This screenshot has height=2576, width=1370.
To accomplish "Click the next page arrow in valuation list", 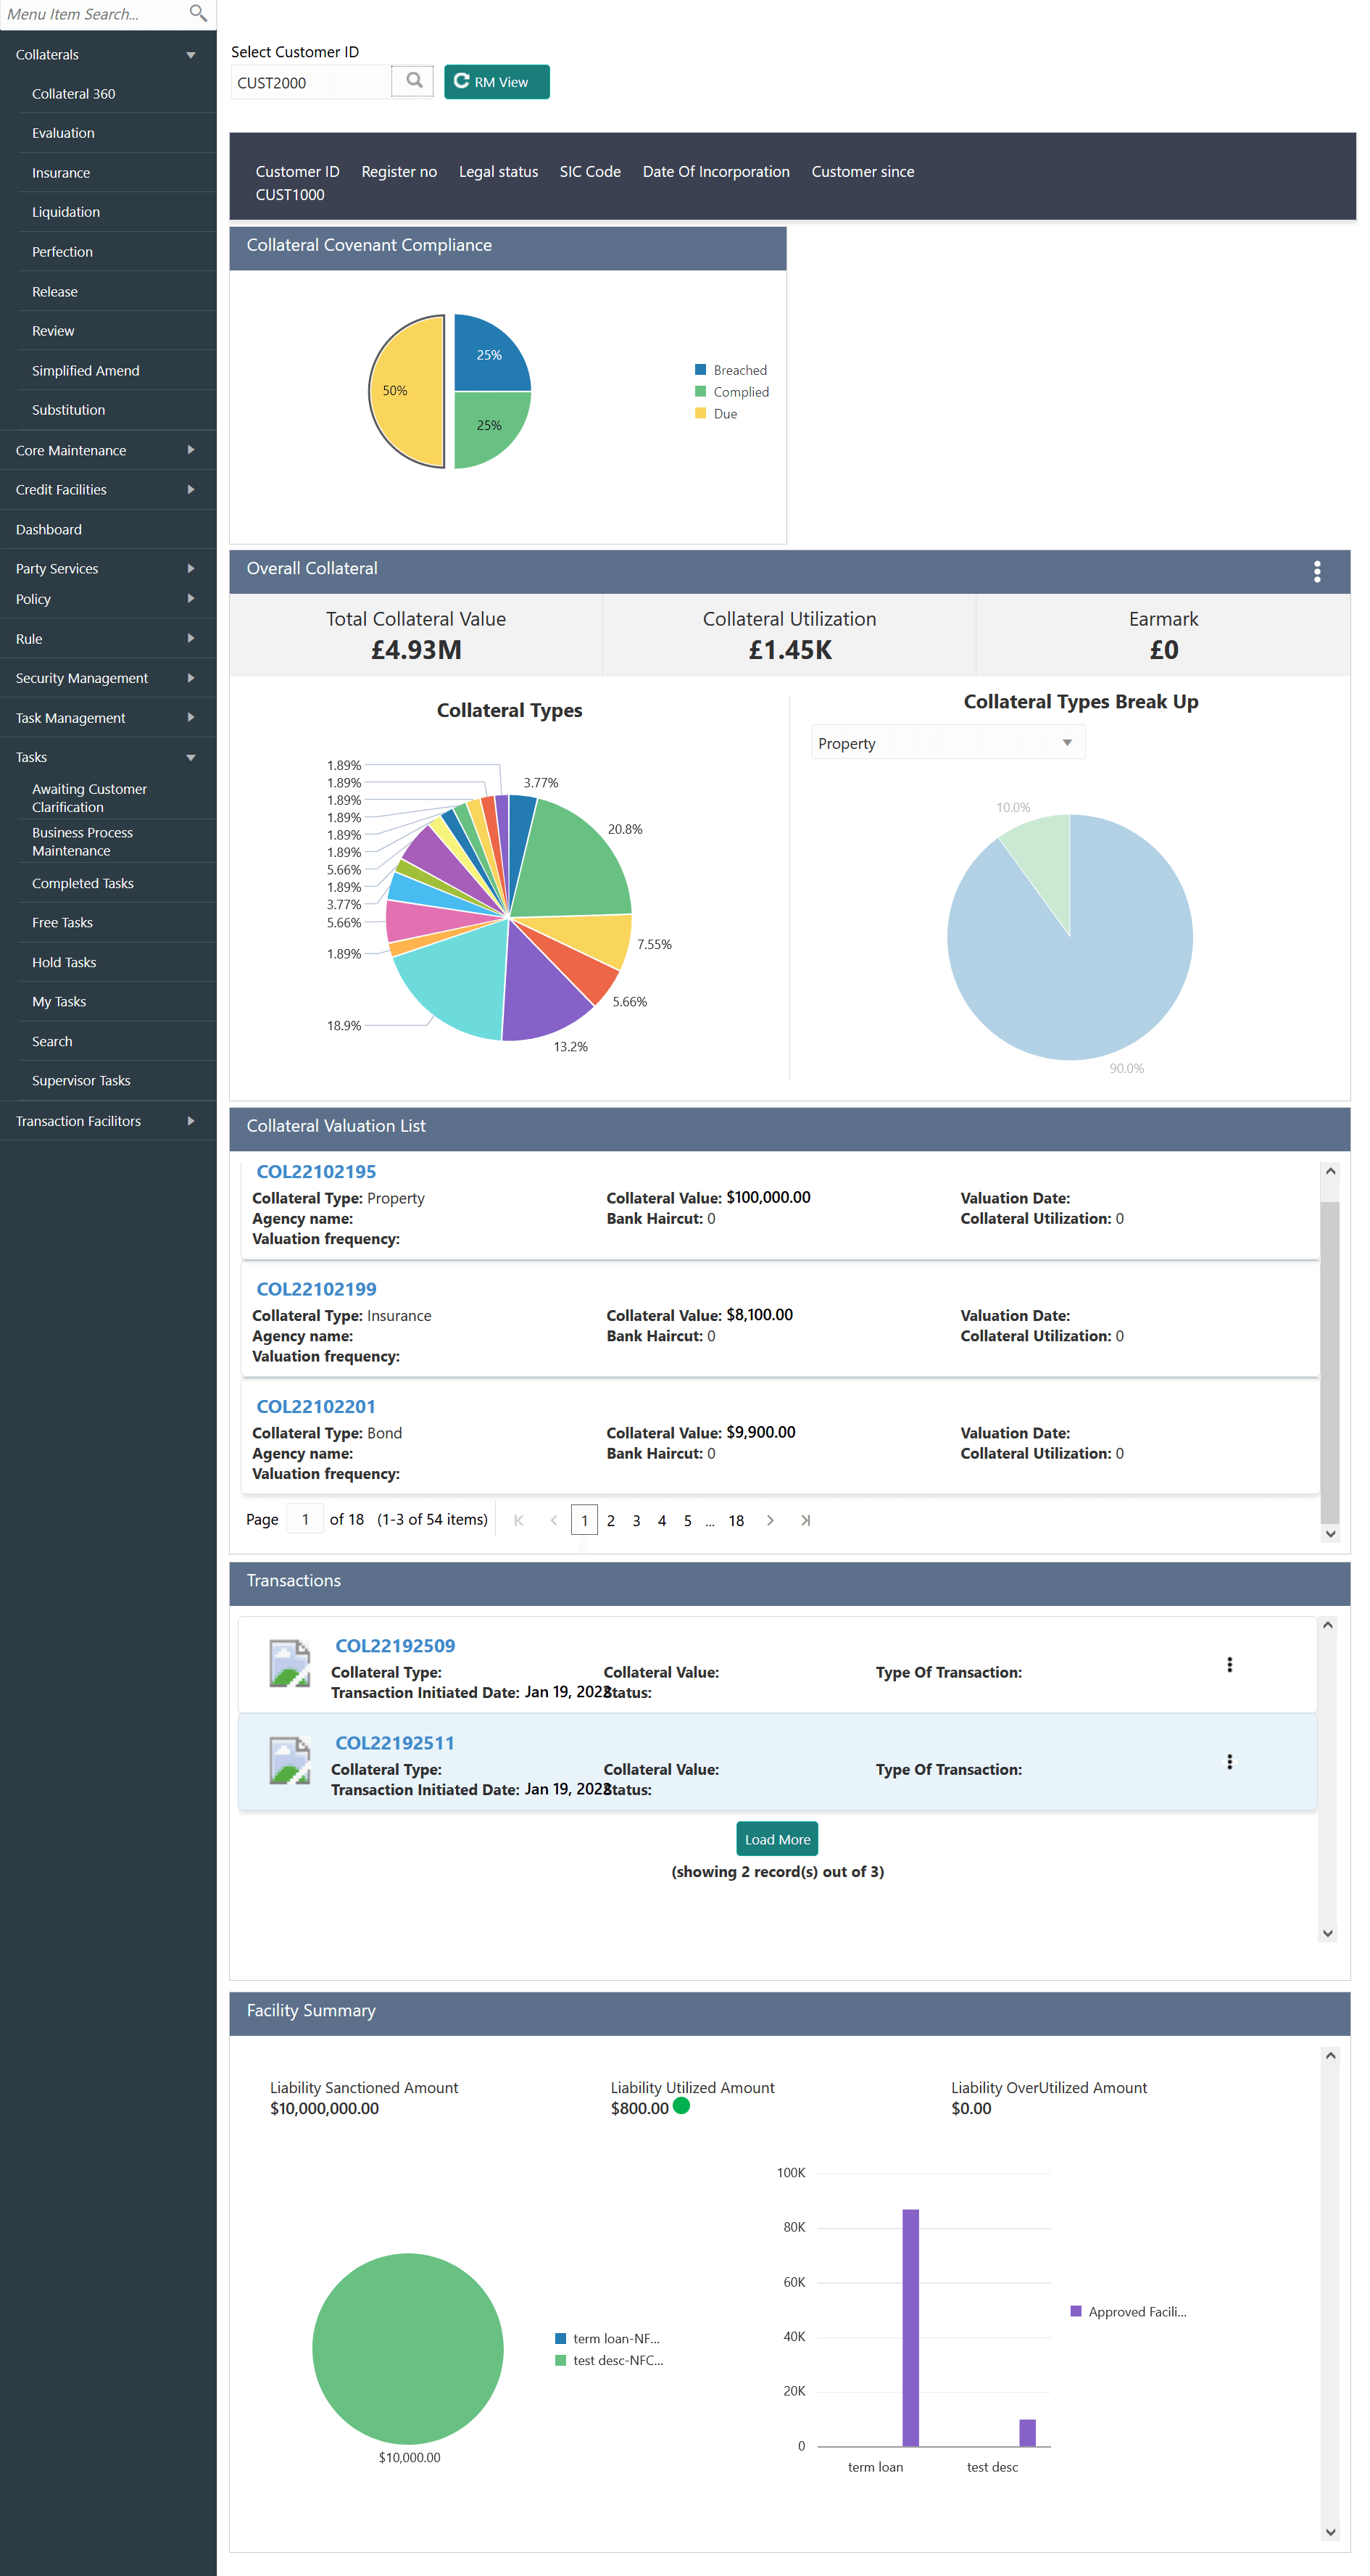I will [770, 1519].
